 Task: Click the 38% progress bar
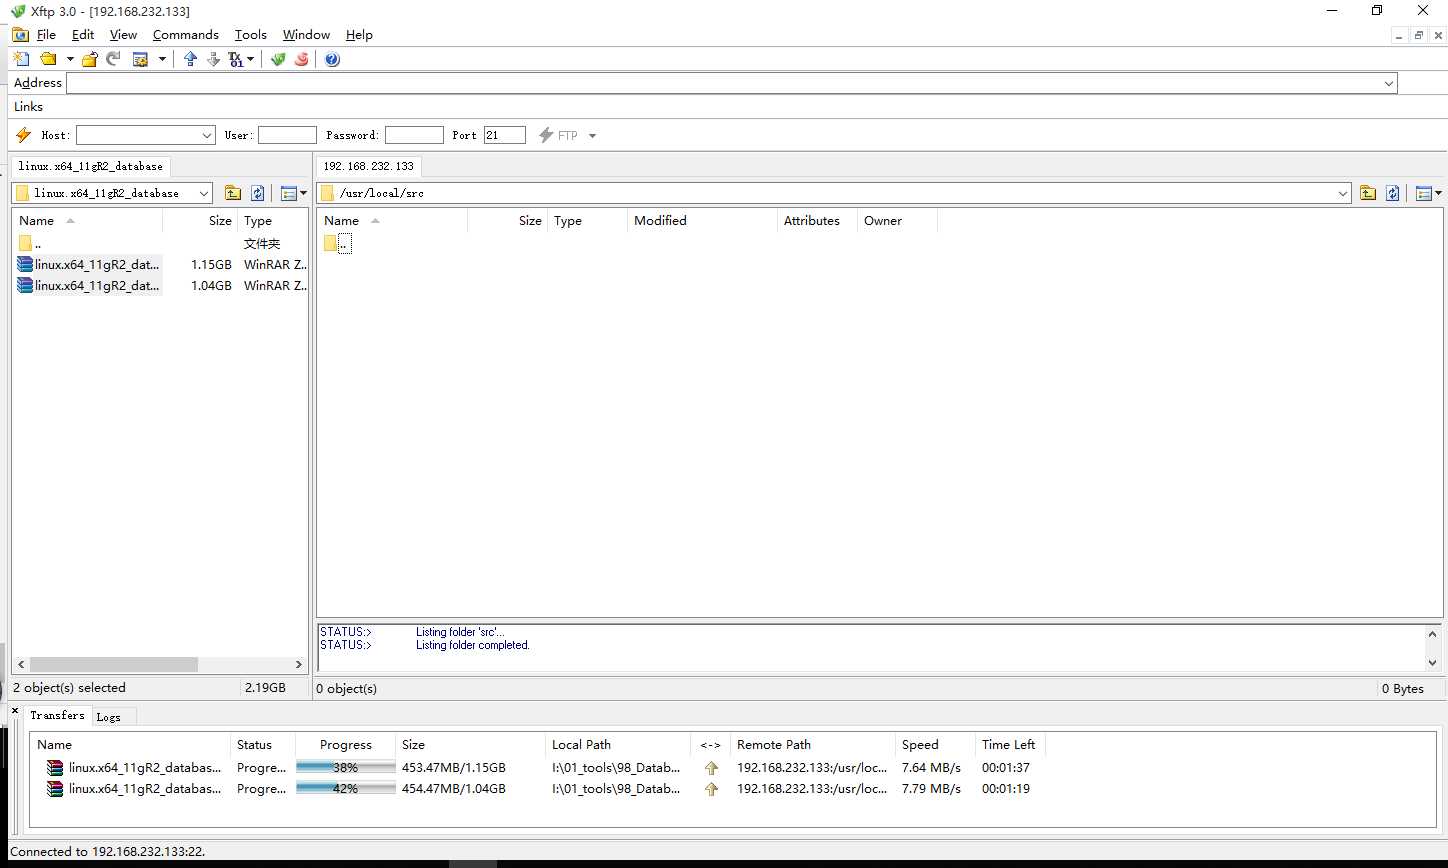tap(346, 768)
